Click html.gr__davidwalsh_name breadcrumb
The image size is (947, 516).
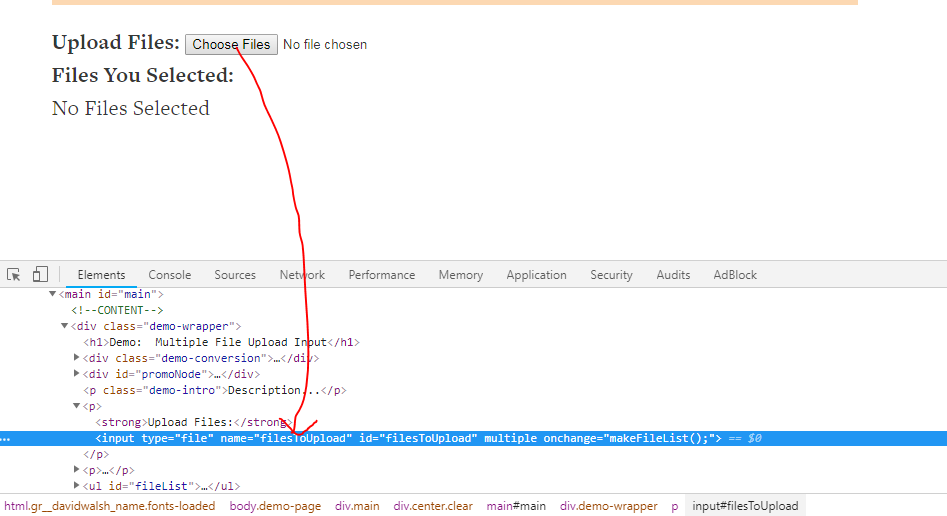coord(109,506)
